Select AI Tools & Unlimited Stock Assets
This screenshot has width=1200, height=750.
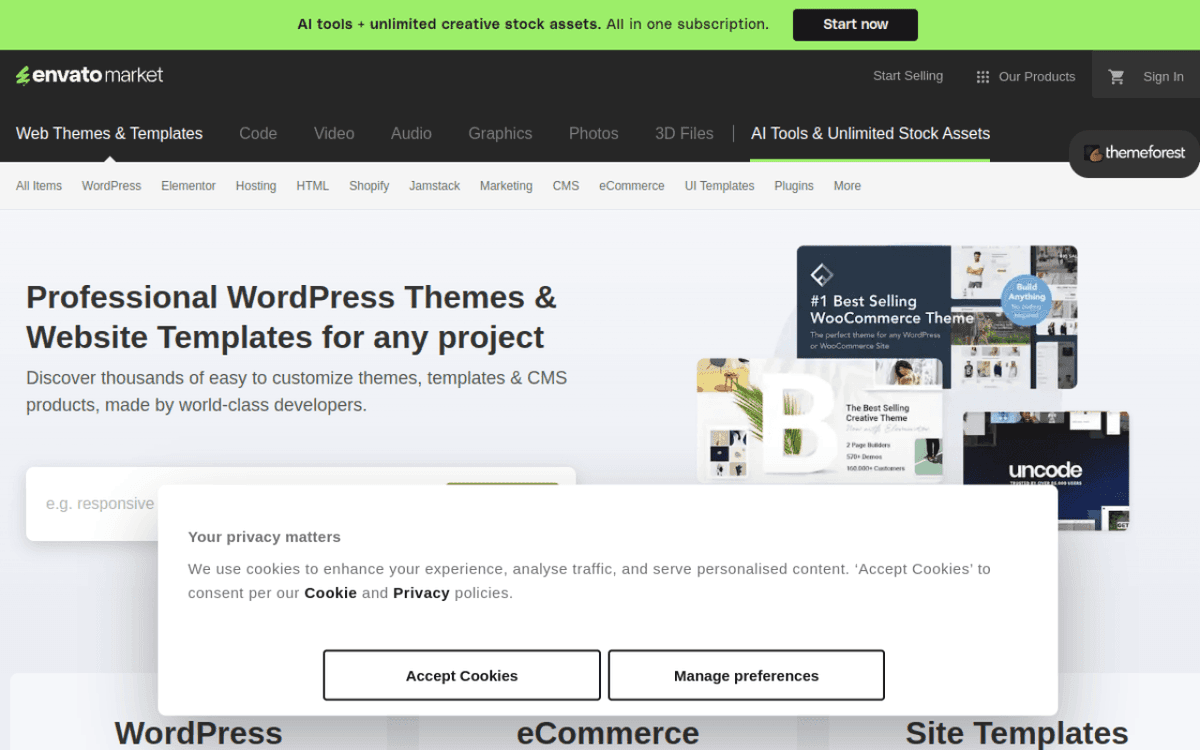point(870,133)
